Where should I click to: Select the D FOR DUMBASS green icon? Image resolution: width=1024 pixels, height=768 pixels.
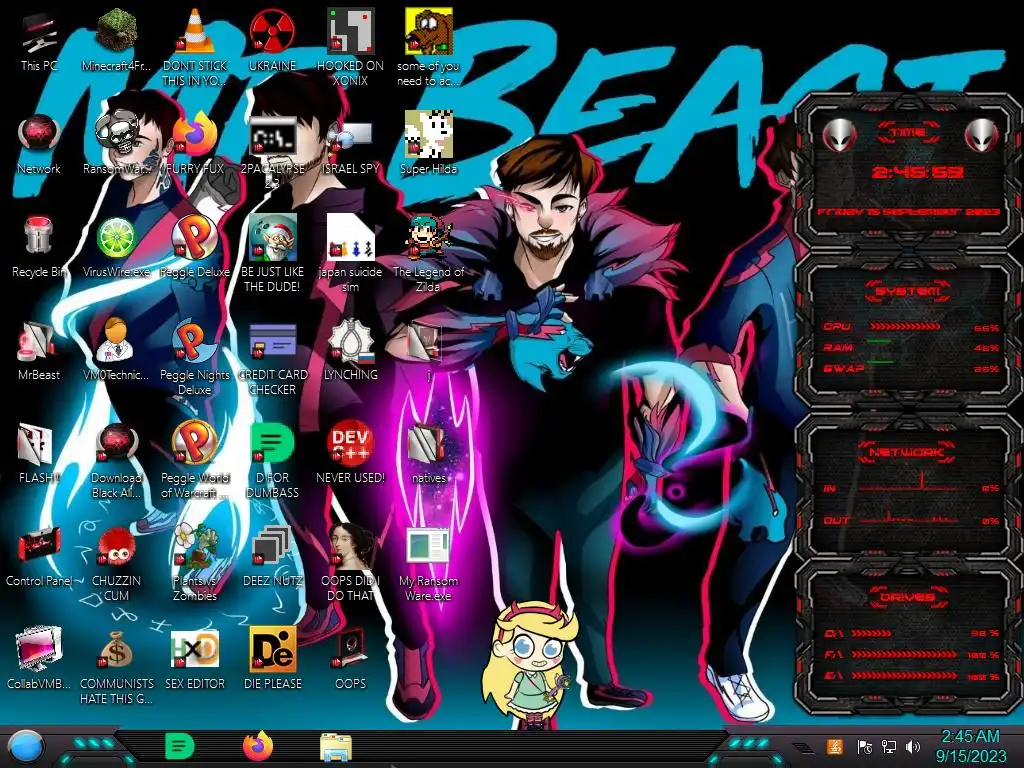point(272,443)
